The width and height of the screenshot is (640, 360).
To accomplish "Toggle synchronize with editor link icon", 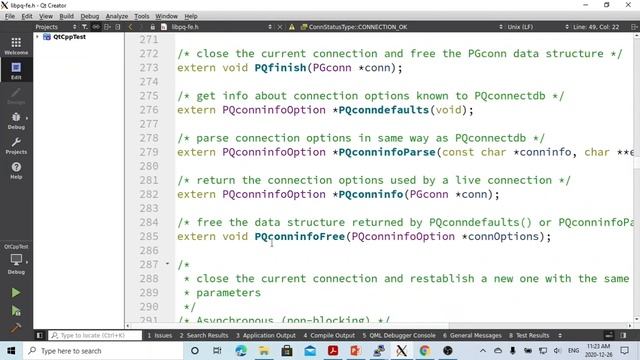I will pyautogui.click(x=96, y=27).
